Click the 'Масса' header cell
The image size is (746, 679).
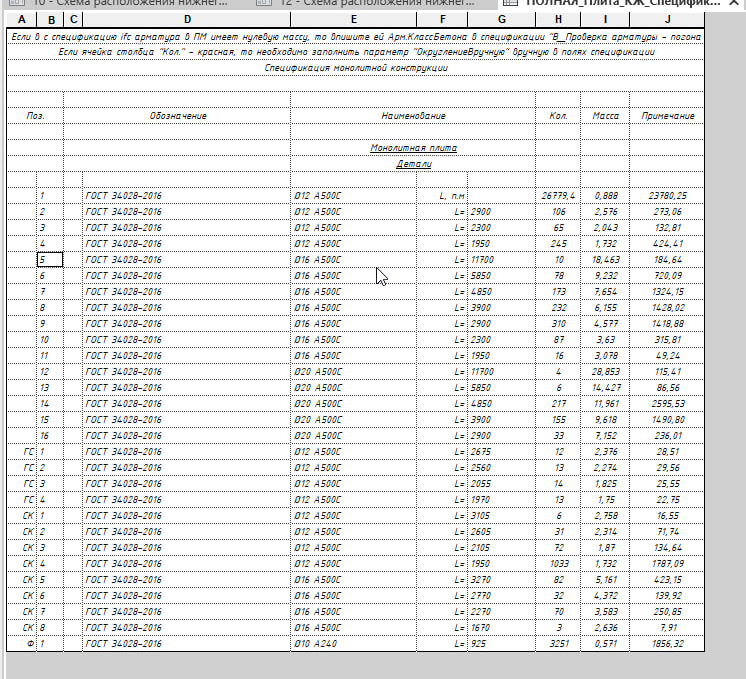click(605, 116)
